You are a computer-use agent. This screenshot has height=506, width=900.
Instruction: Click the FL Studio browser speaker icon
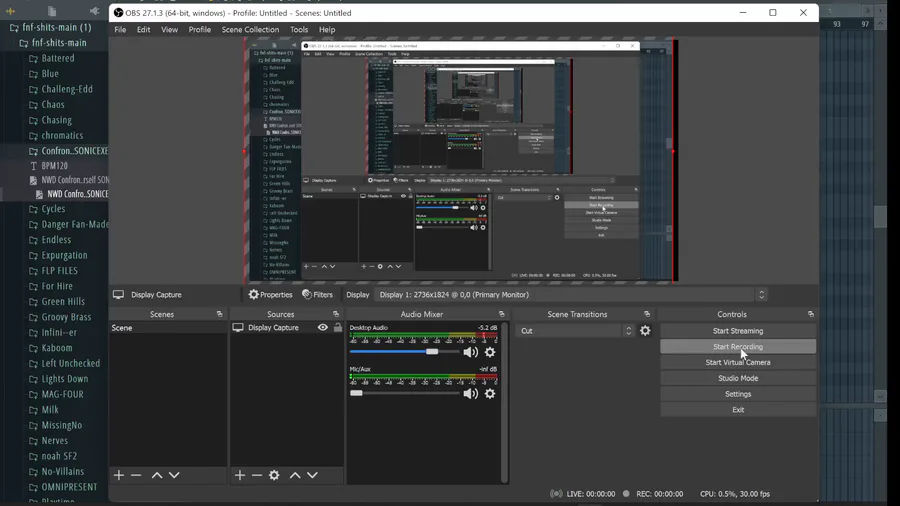click(95, 10)
